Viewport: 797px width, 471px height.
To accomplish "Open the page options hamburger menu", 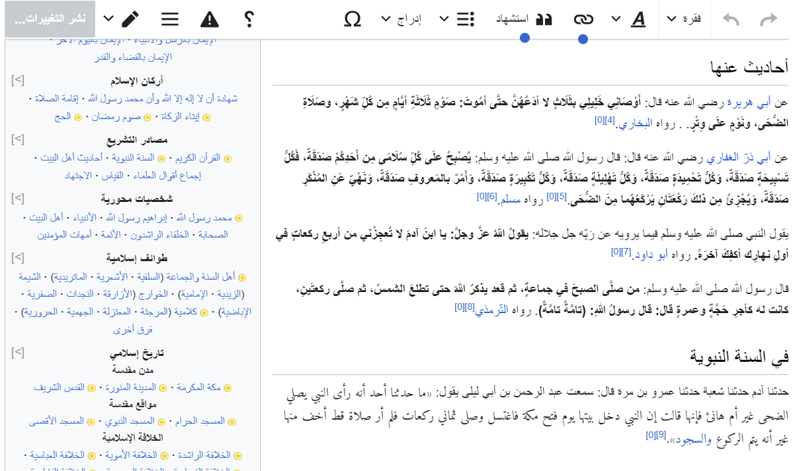I will click(x=170, y=19).
